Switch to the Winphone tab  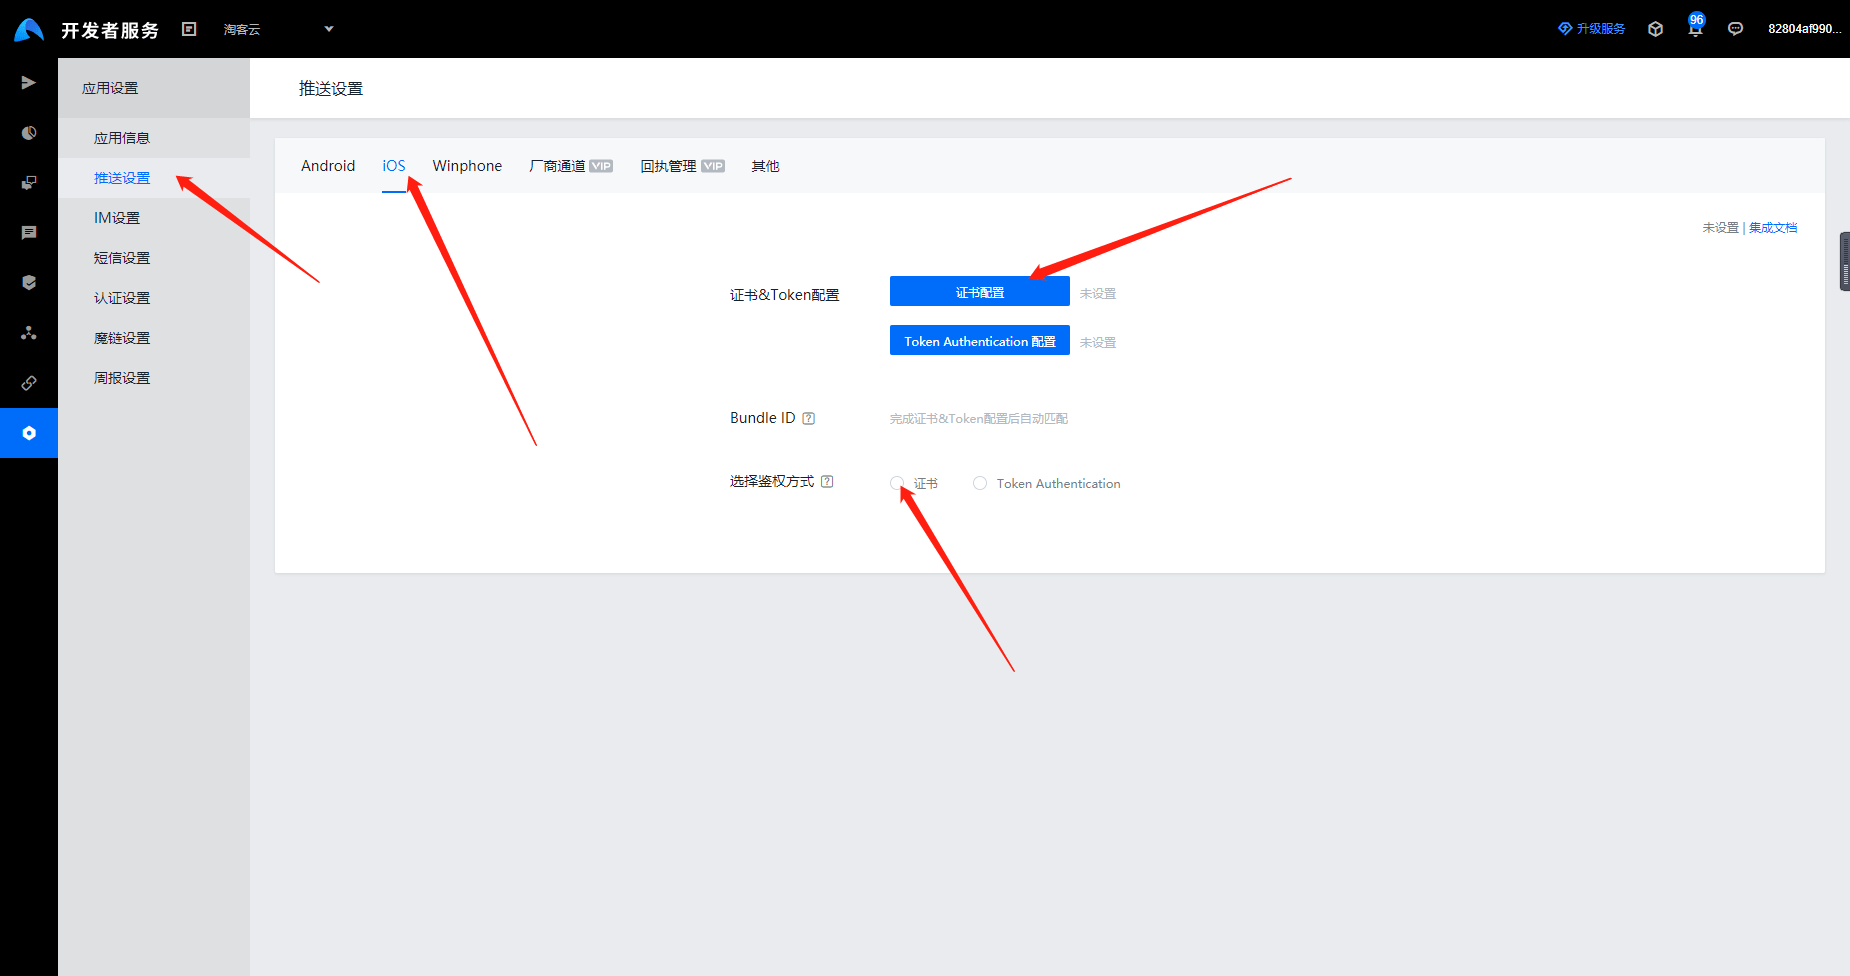point(467,166)
